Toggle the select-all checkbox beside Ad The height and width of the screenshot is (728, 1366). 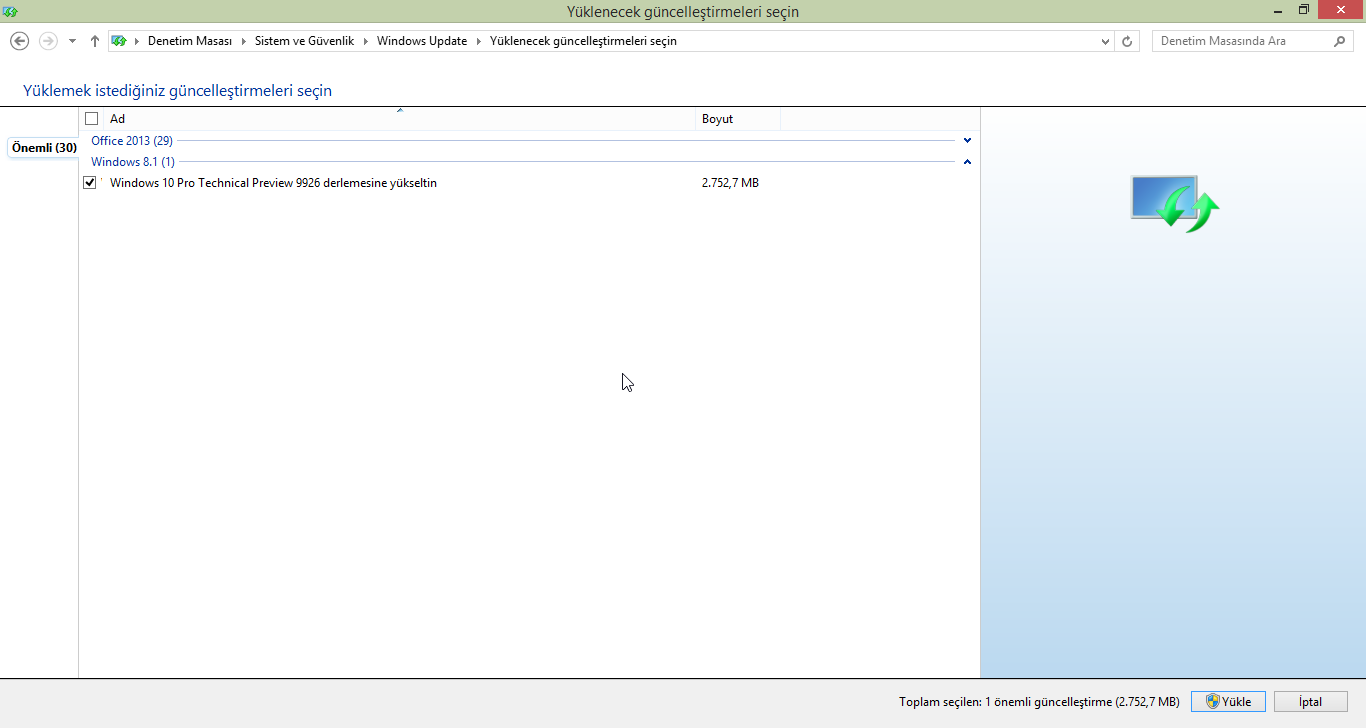coord(92,119)
